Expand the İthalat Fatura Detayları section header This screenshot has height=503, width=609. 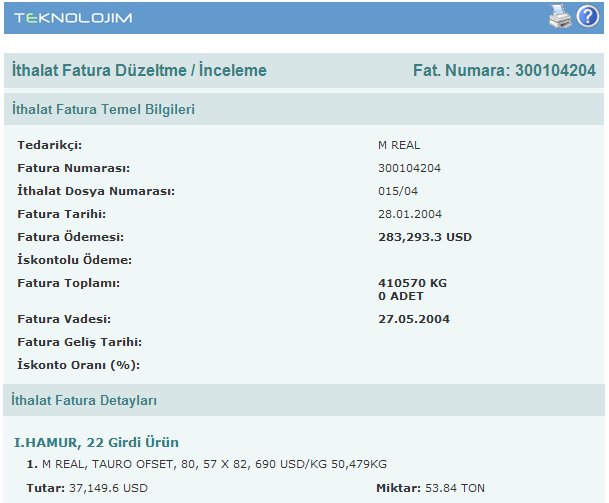pyautogui.click(x=84, y=400)
